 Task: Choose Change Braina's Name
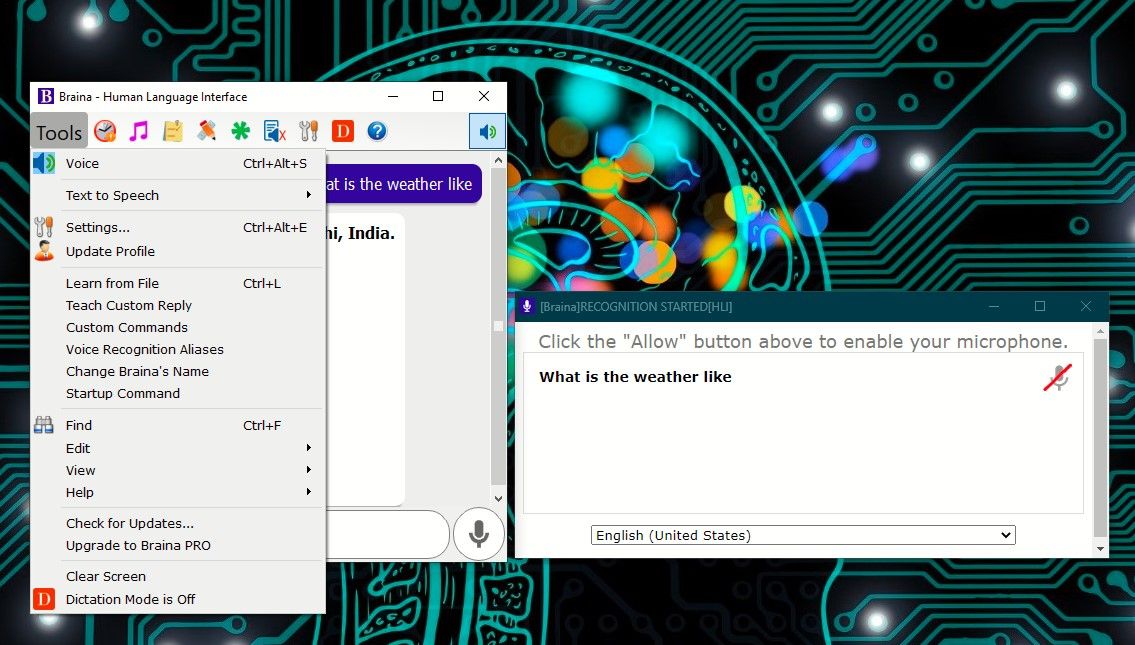tap(178, 371)
